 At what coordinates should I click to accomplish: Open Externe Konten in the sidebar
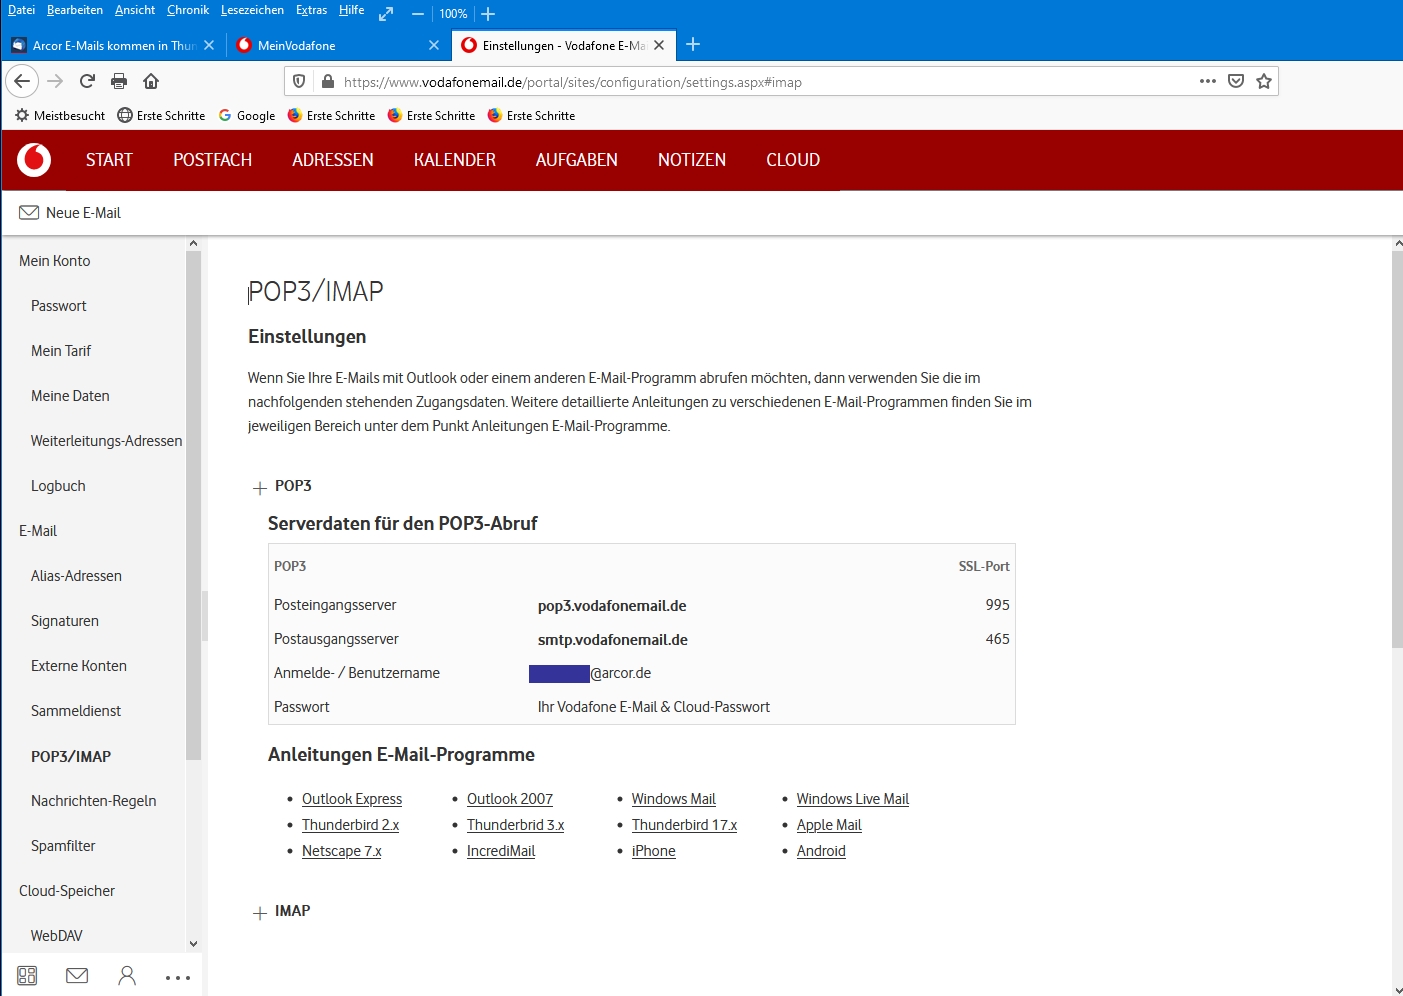79,666
